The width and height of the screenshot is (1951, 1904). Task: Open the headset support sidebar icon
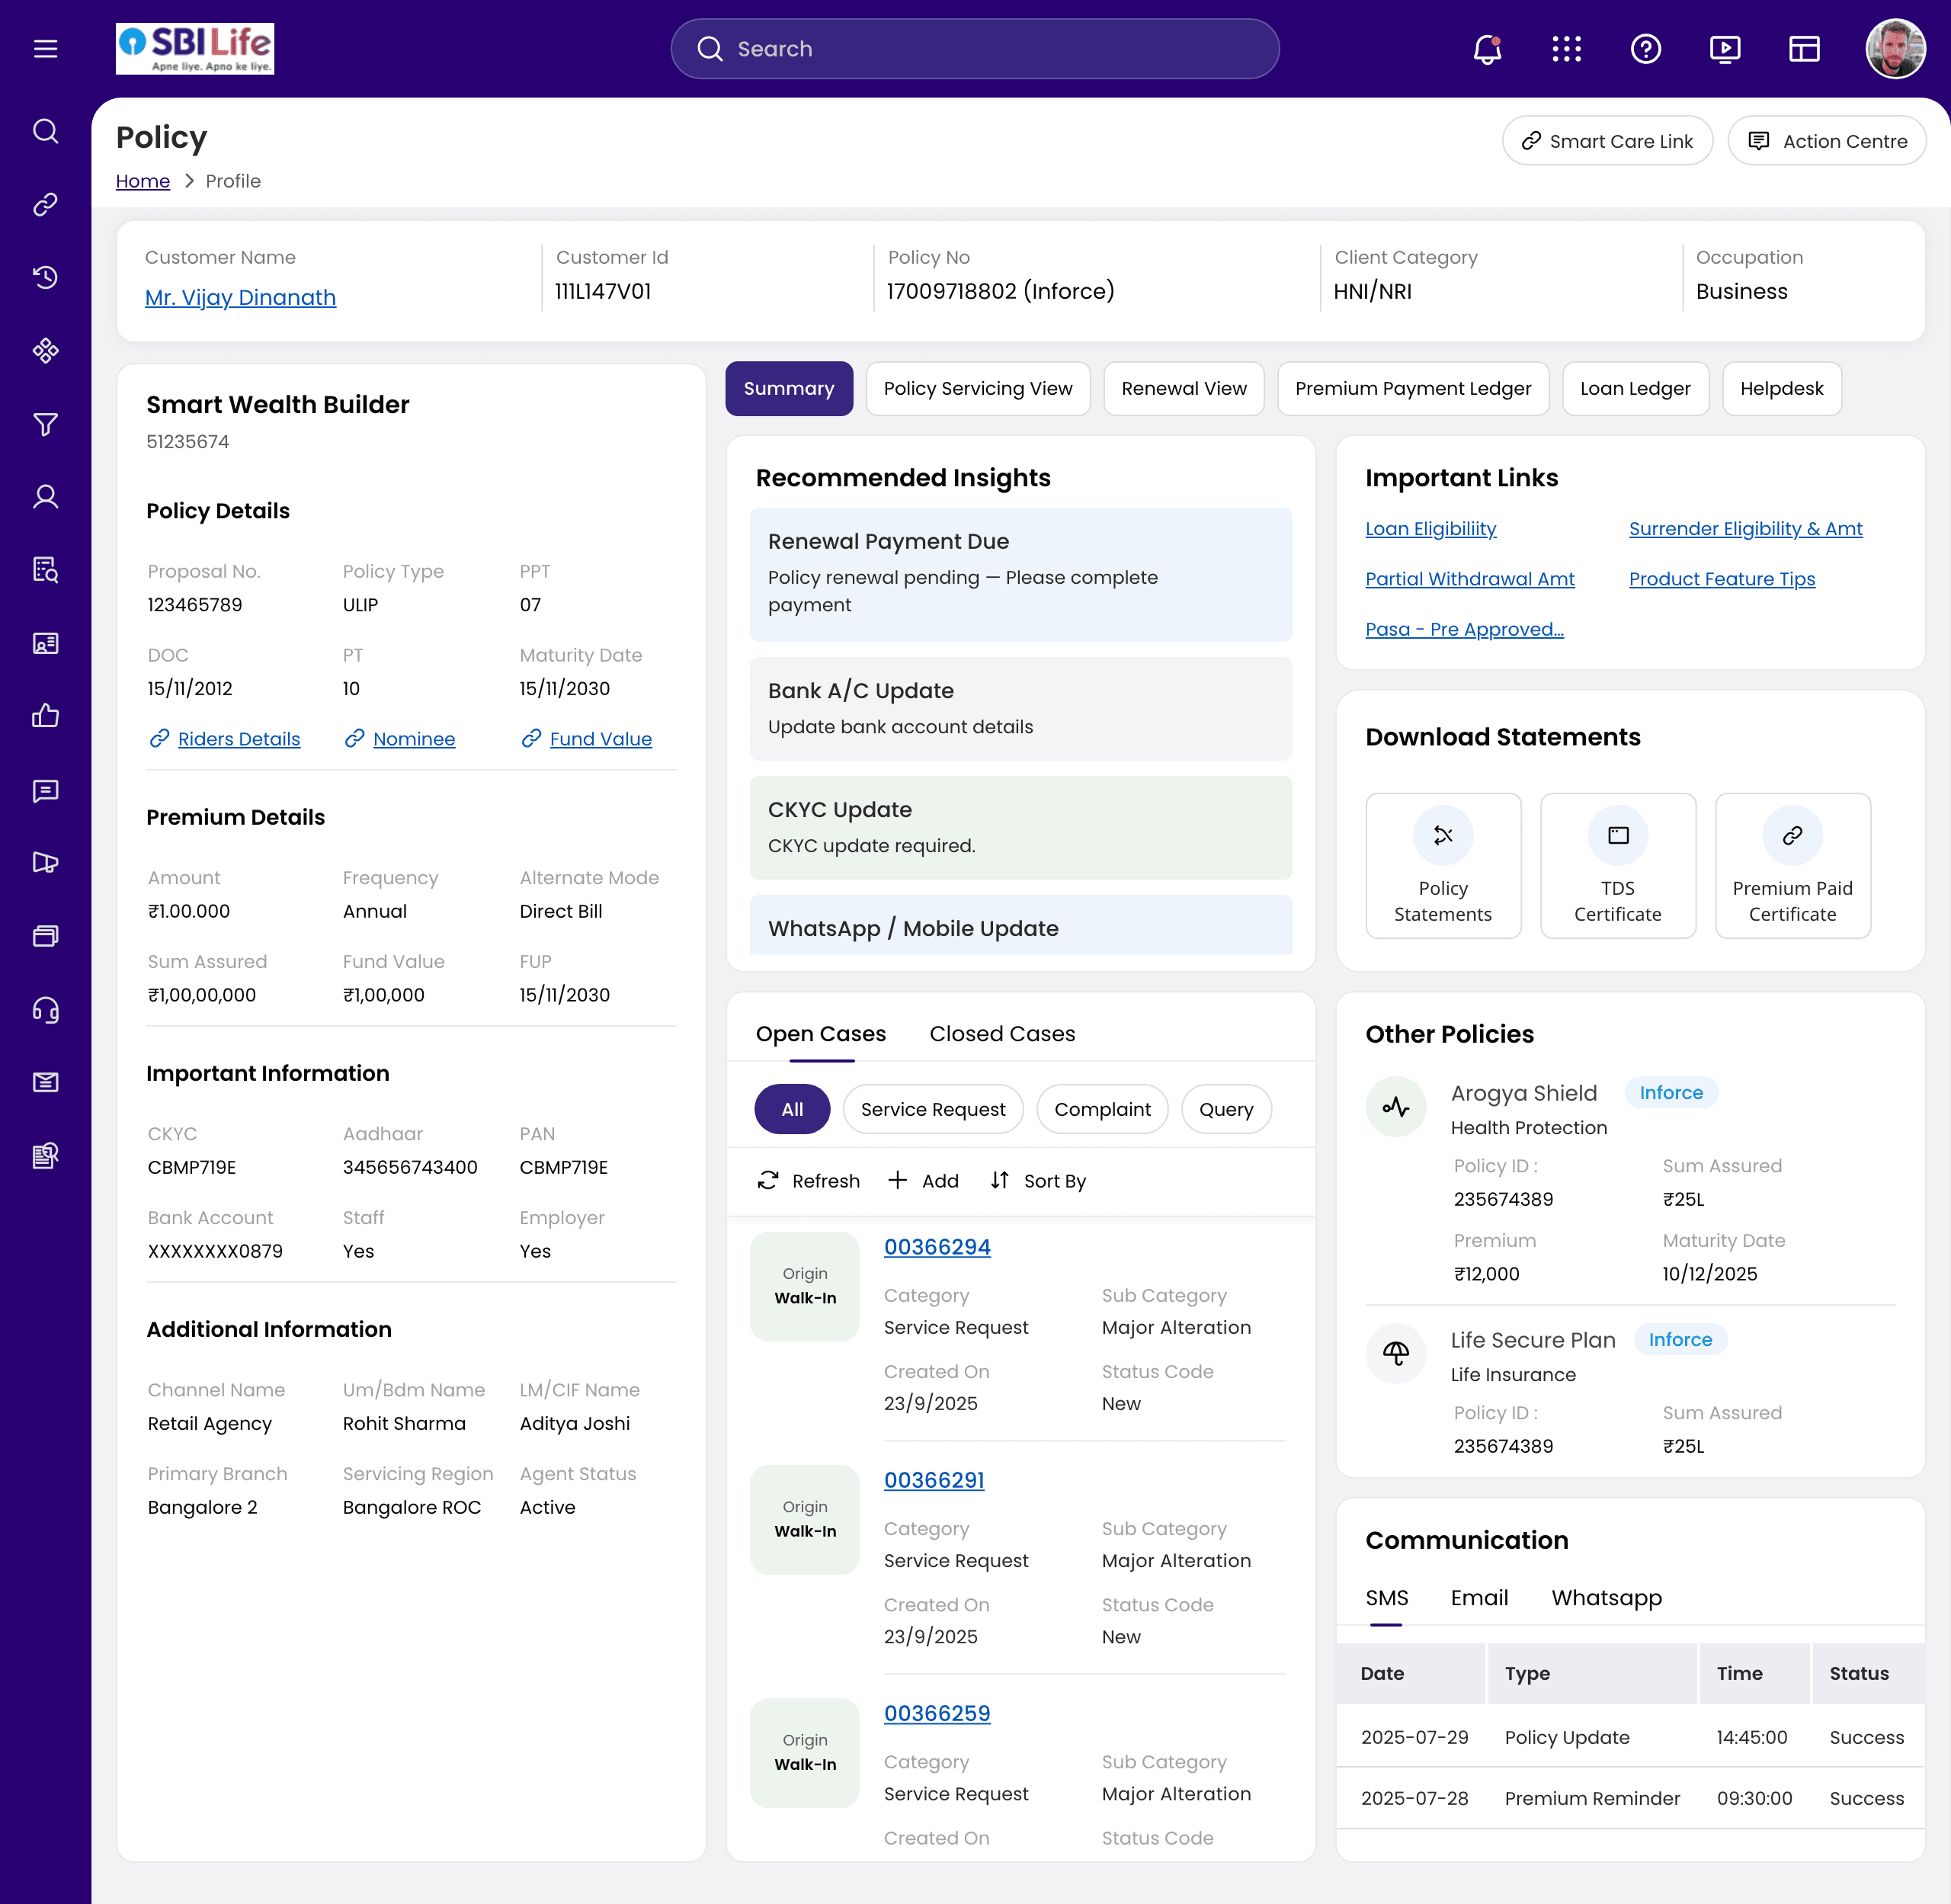click(x=46, y=1010)
